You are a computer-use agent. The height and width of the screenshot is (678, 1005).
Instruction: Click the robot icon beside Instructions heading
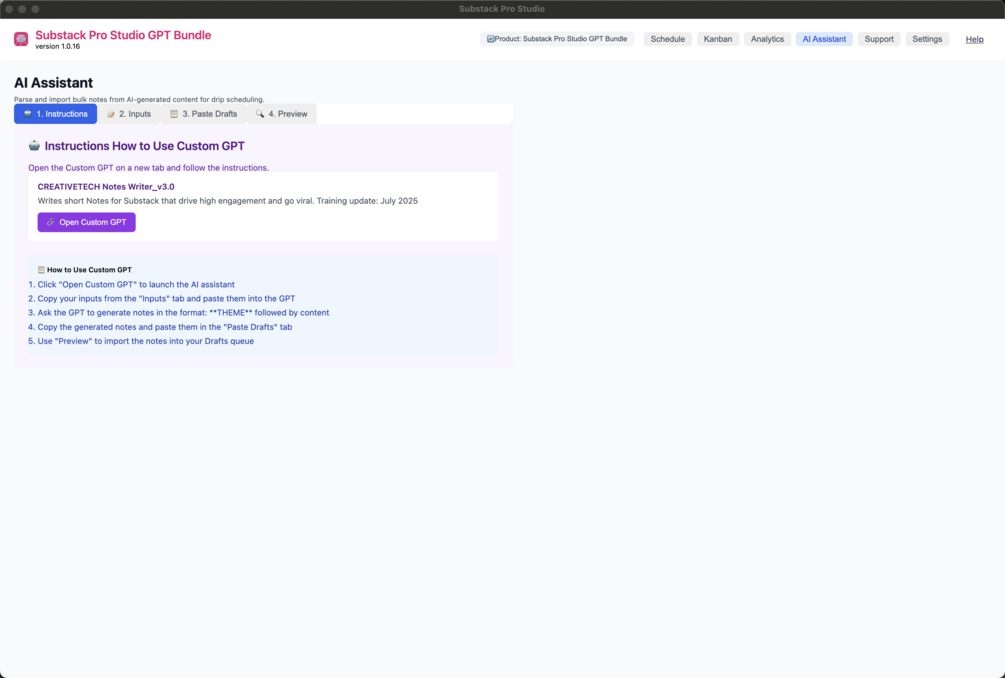(34, 145)
